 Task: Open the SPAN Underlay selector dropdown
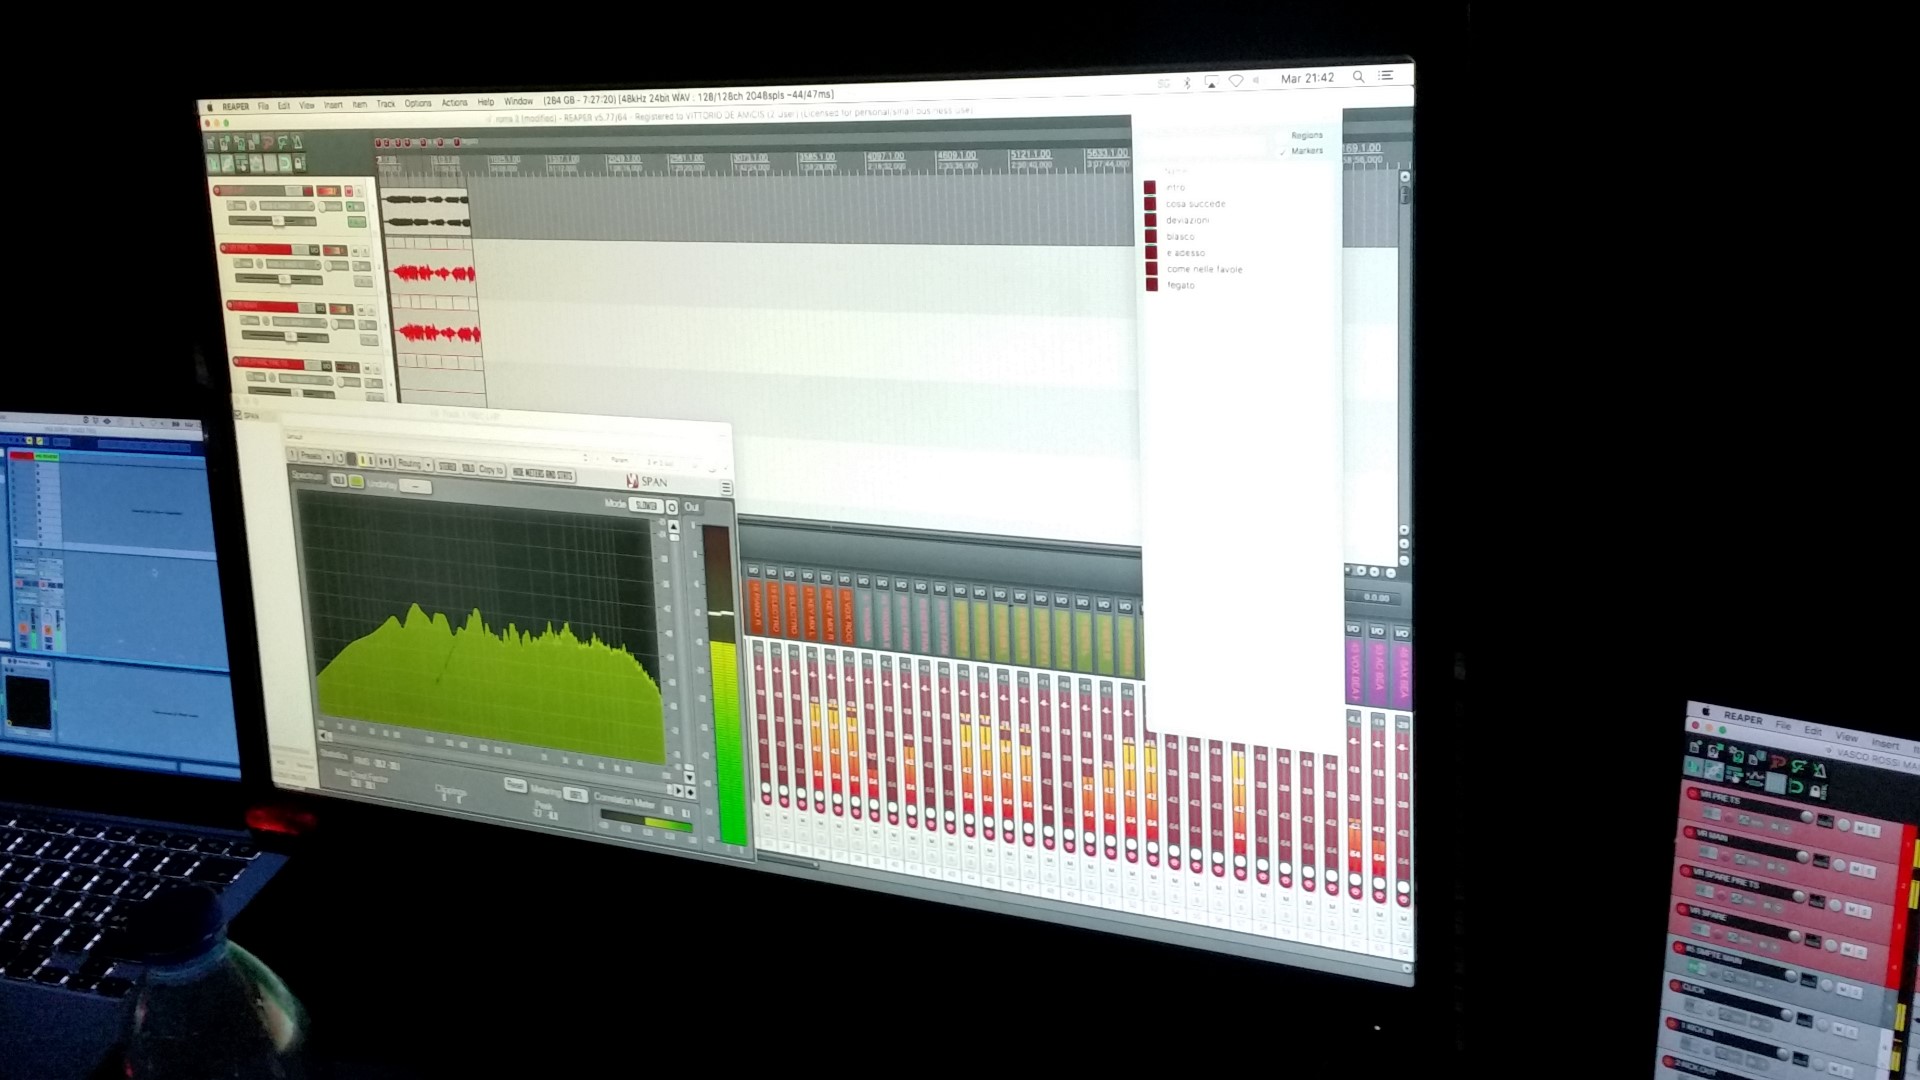415,487
